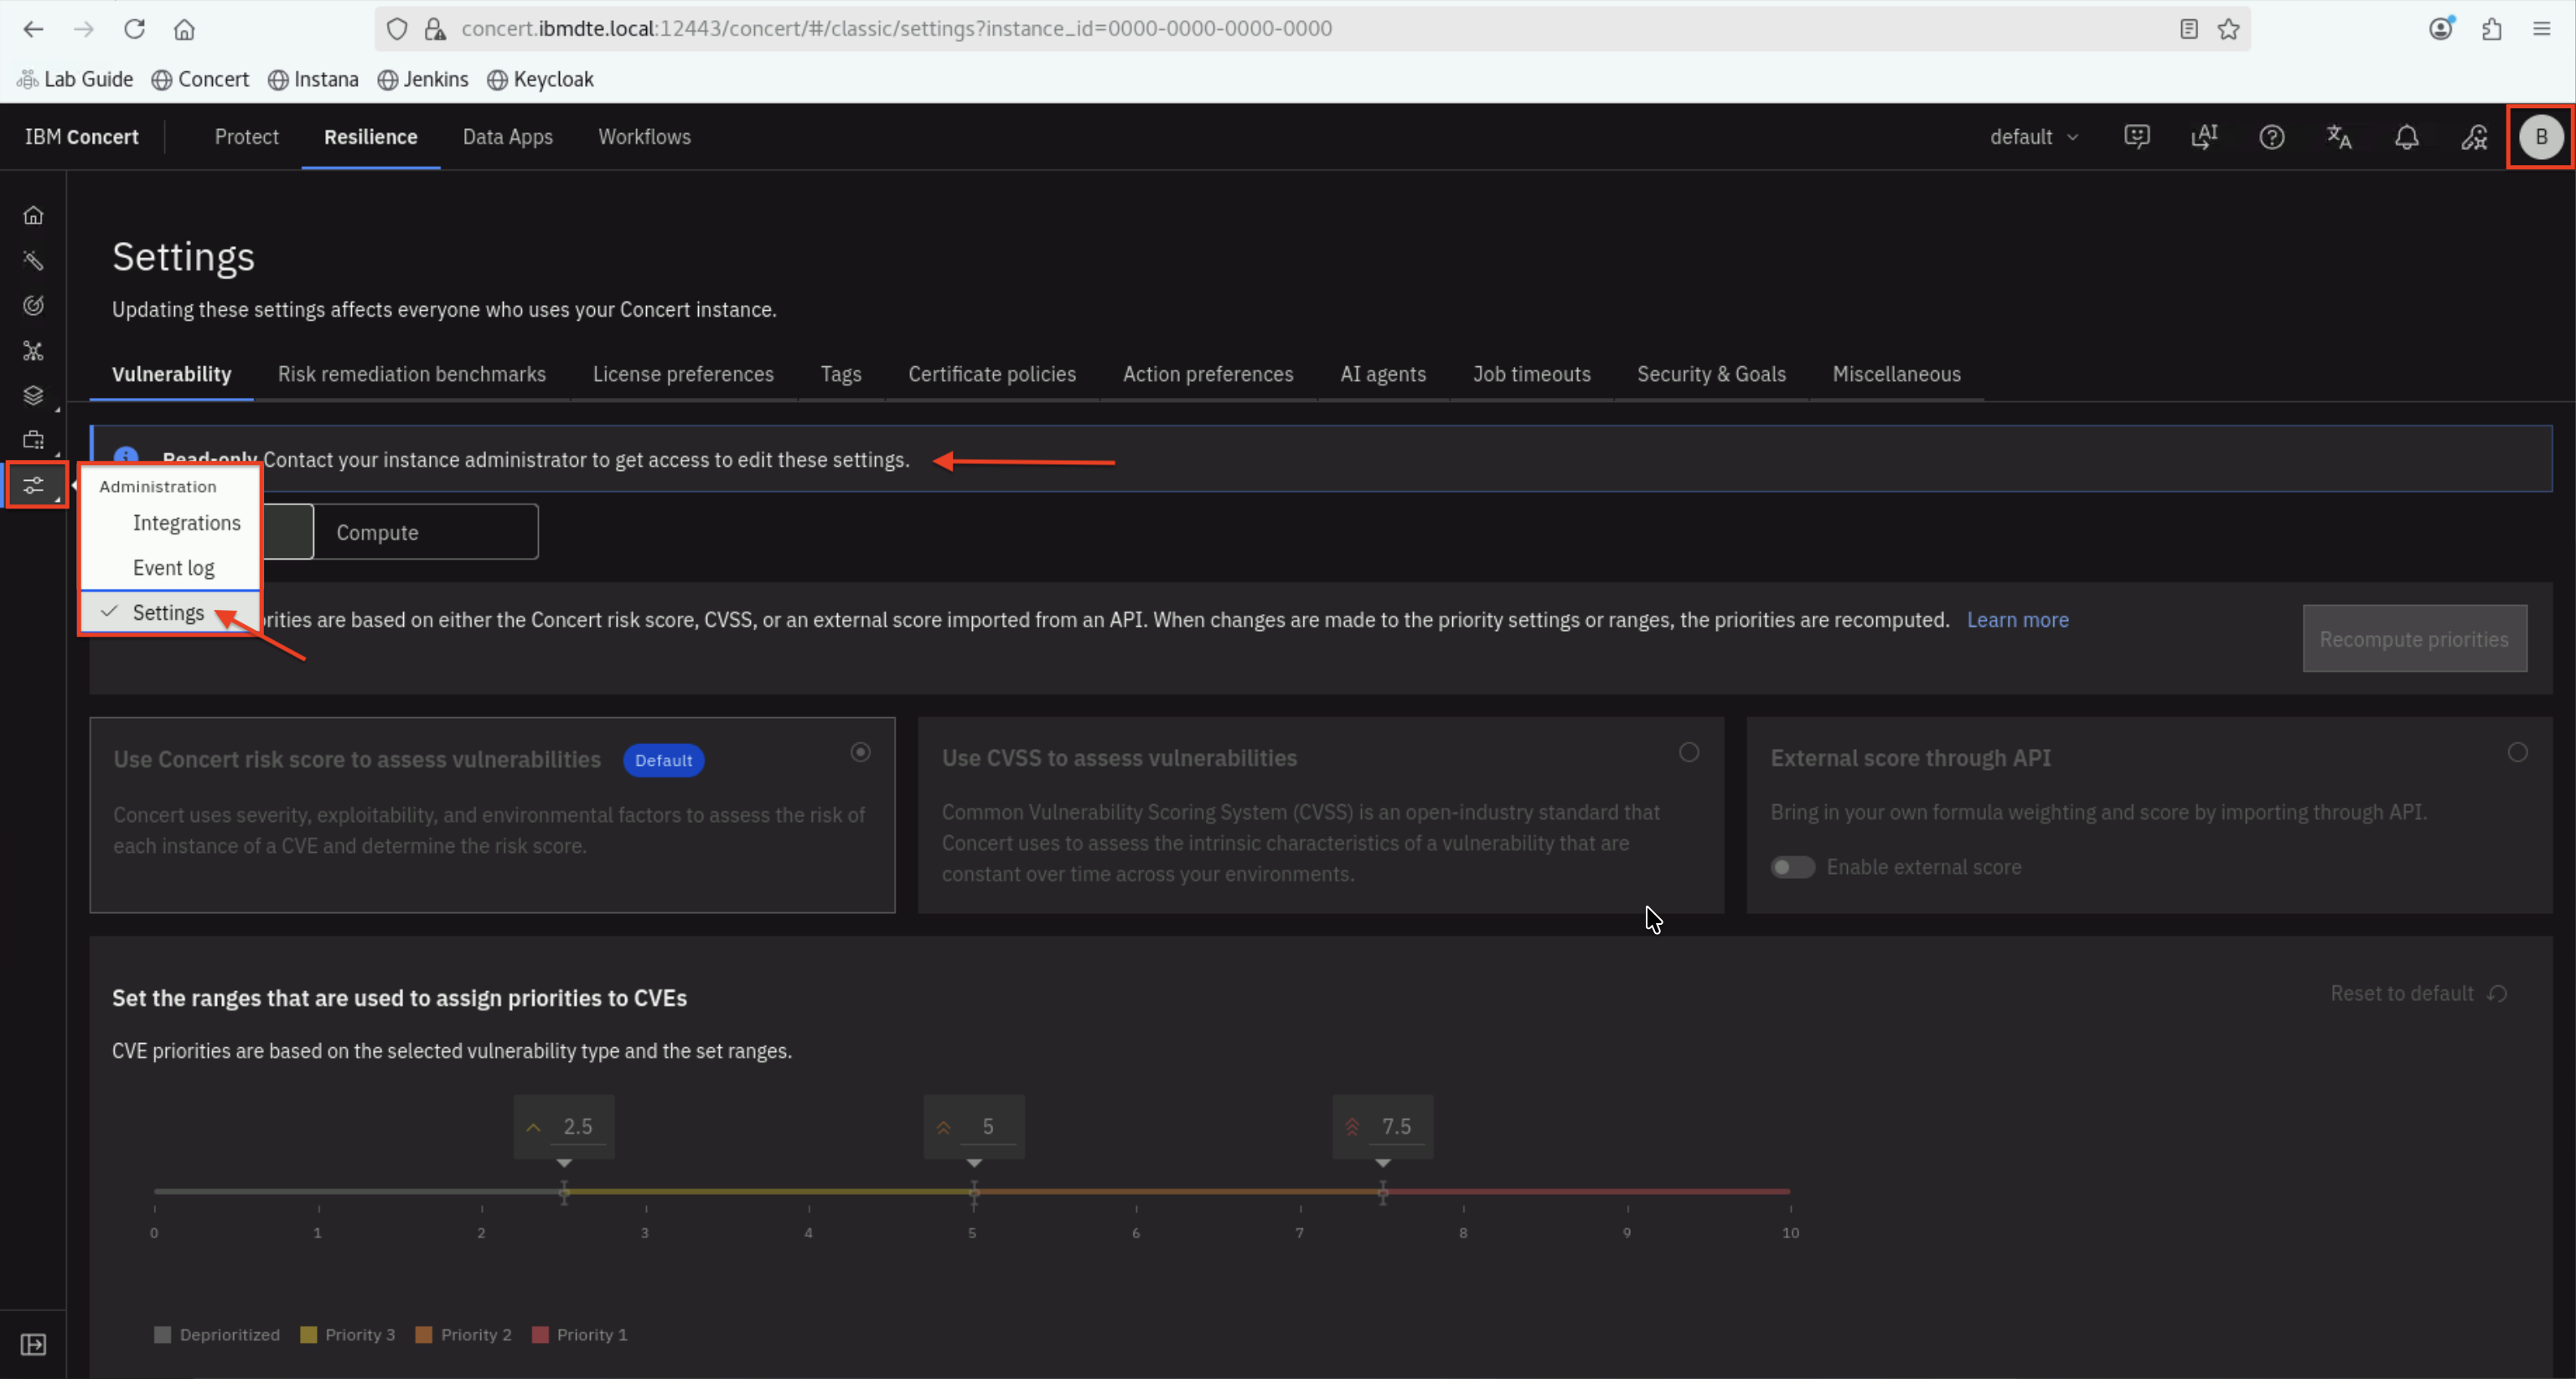Select External score through API radio
Screen dimensions: 2576x1379
2518,752
